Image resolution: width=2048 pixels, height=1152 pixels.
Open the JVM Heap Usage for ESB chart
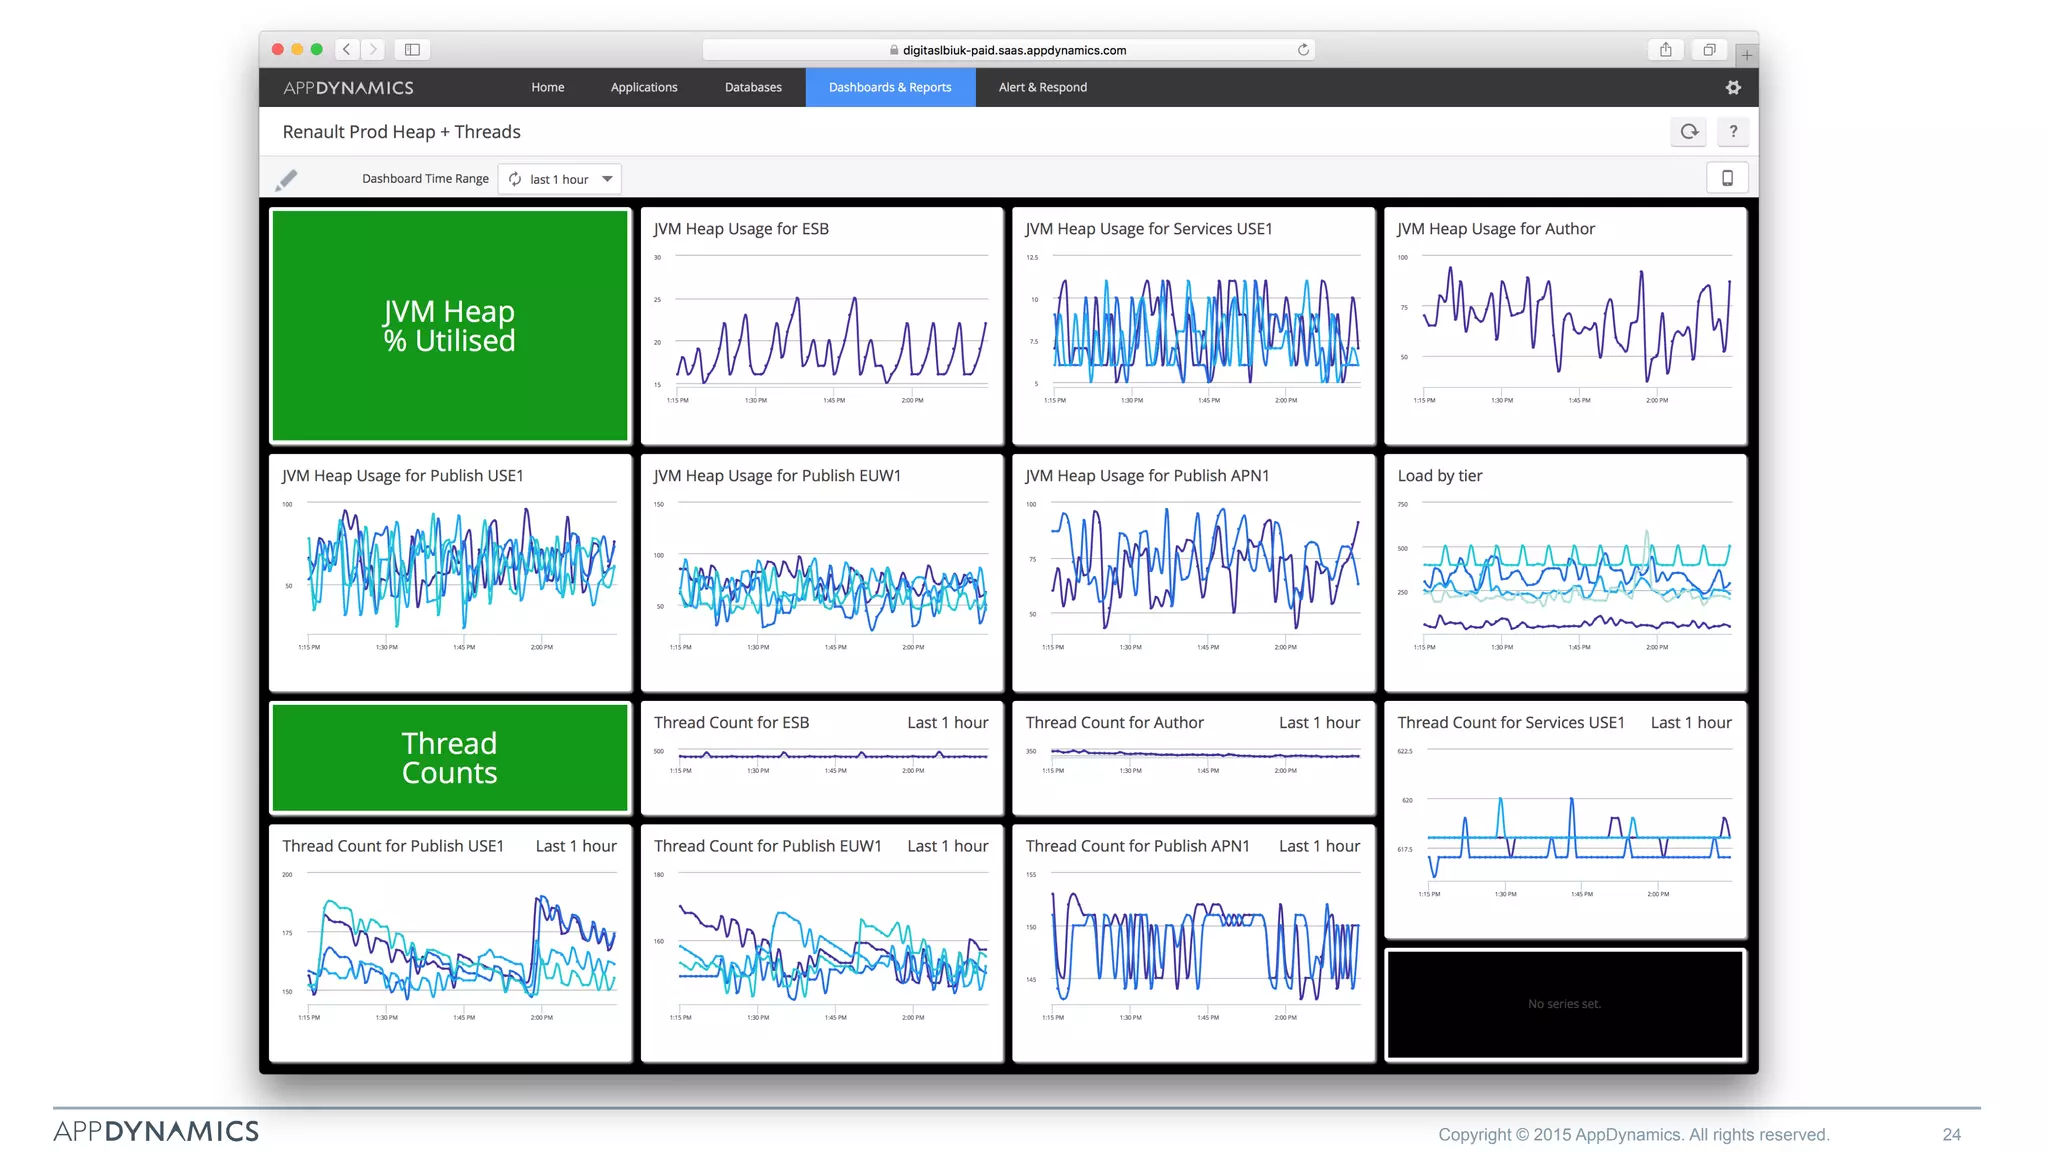tap(822, 326)
